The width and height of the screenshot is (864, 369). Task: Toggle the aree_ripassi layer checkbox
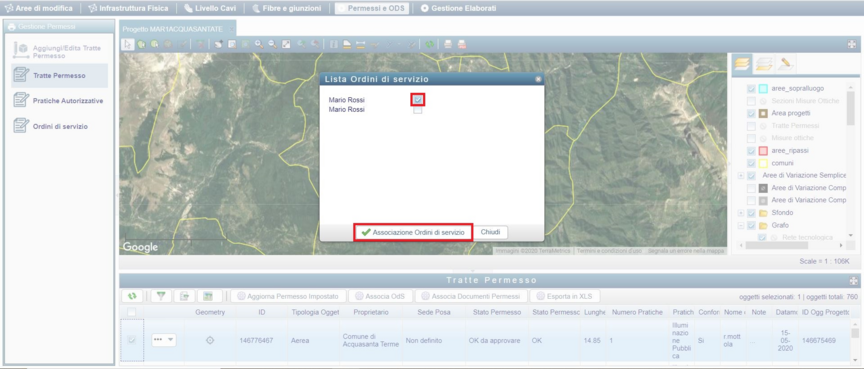pos(750,150)
